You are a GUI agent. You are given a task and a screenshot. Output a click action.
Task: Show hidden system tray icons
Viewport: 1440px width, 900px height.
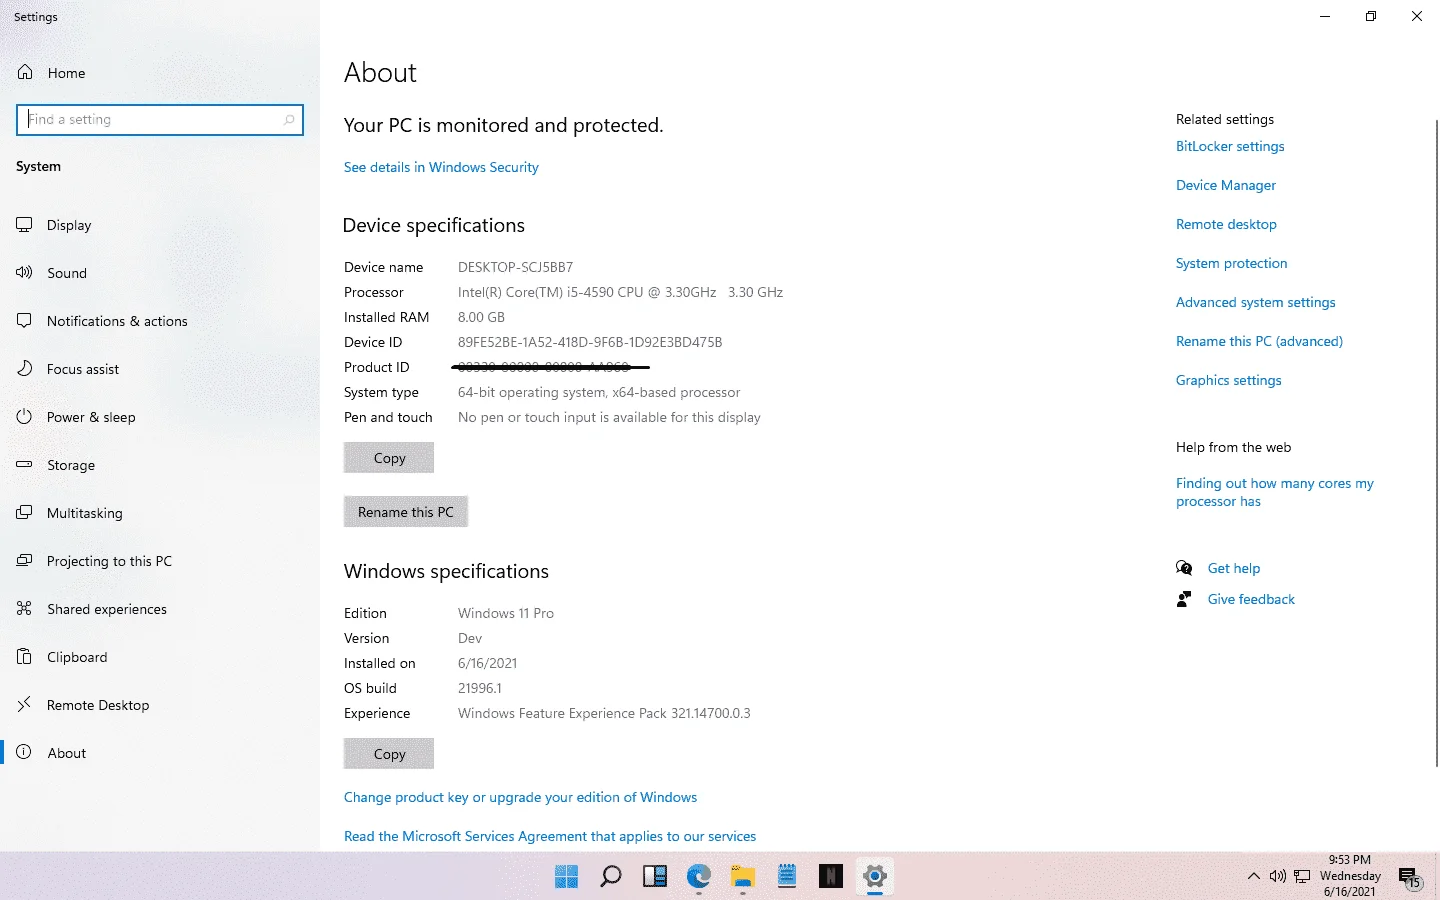click(1254, 877)
